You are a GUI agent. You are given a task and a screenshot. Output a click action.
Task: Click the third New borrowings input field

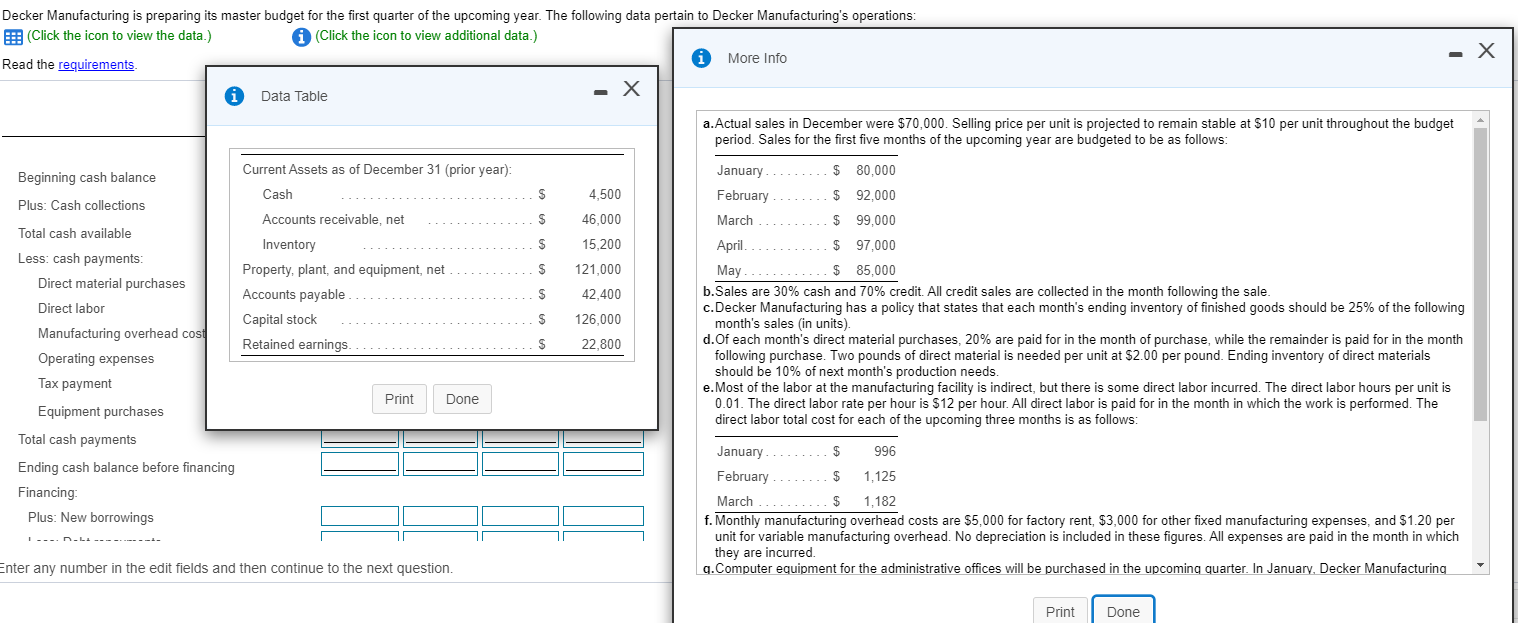click(521, 516)
